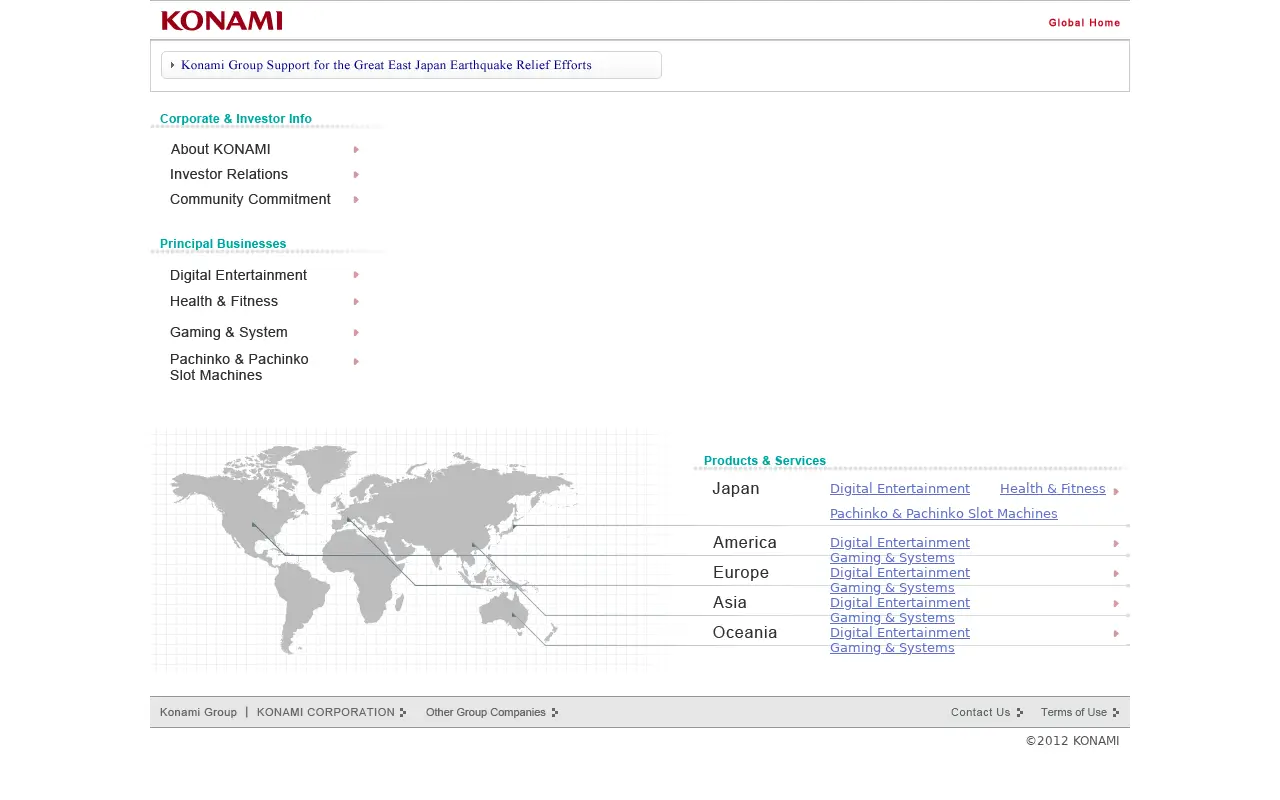This screenshot has width=1280, height=800.
Task: Click Europe's Gaming & Systems link
Action: pyautogui.click(x=892, y=588)
